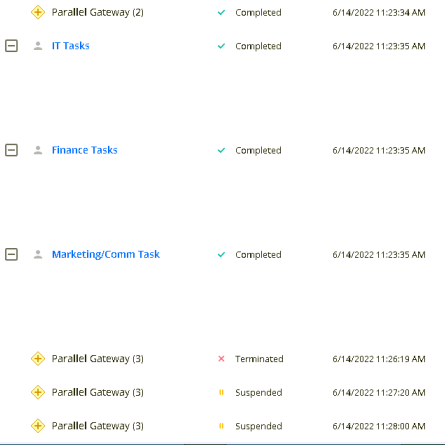Click the gateway icon on the Terminated row
445x445 pixels.
pos(38,359)
